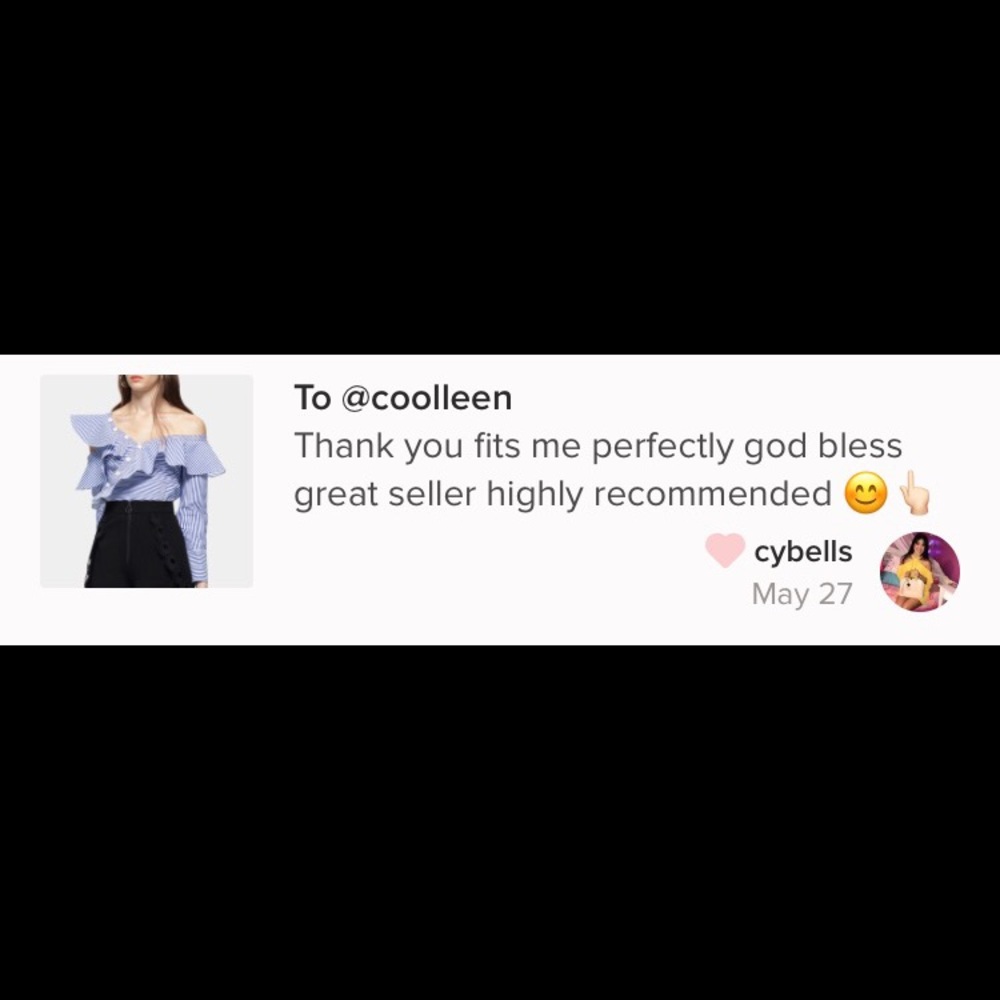The height and width of the screenshot is (1000, 1000).
Task: Click the 'To' label before @coolleen
Action: click(312, 398)
